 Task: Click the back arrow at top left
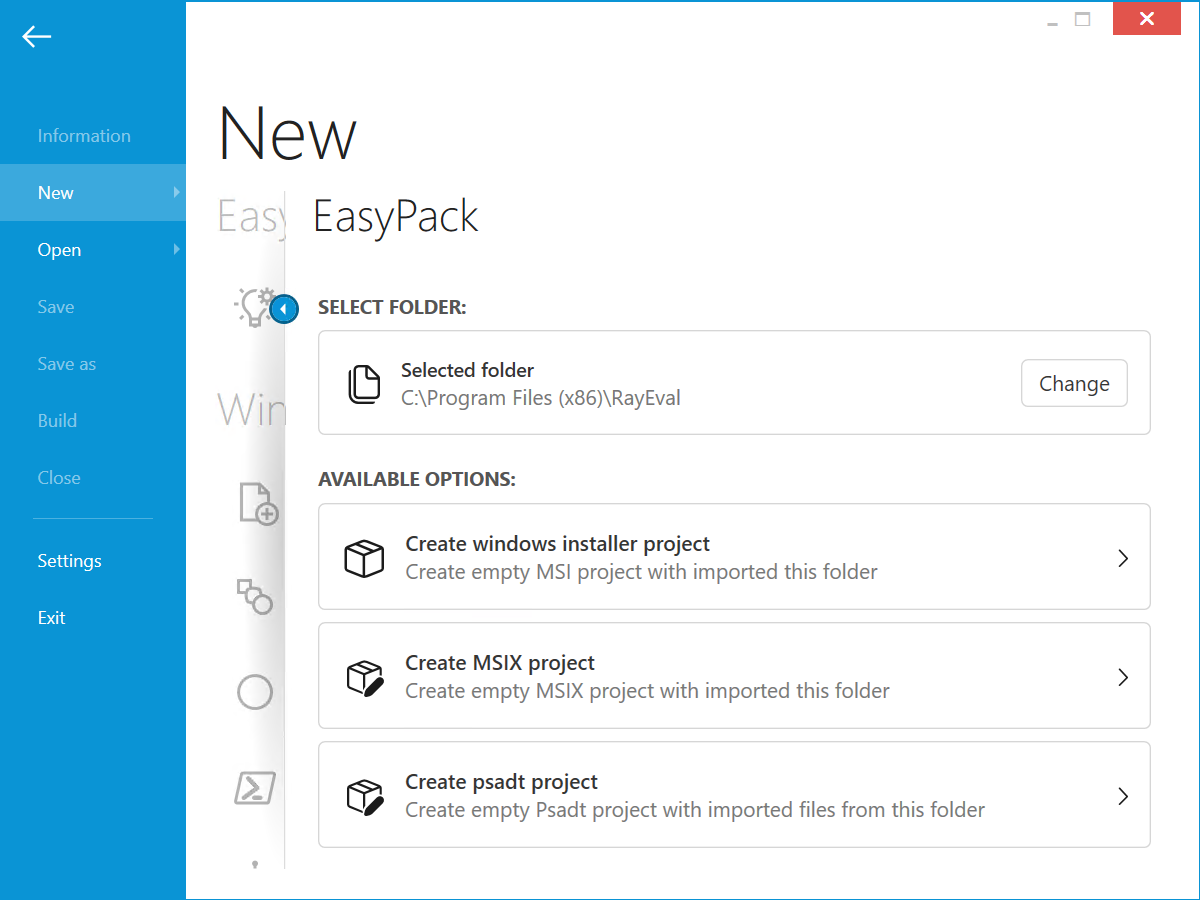coord(36,36)
